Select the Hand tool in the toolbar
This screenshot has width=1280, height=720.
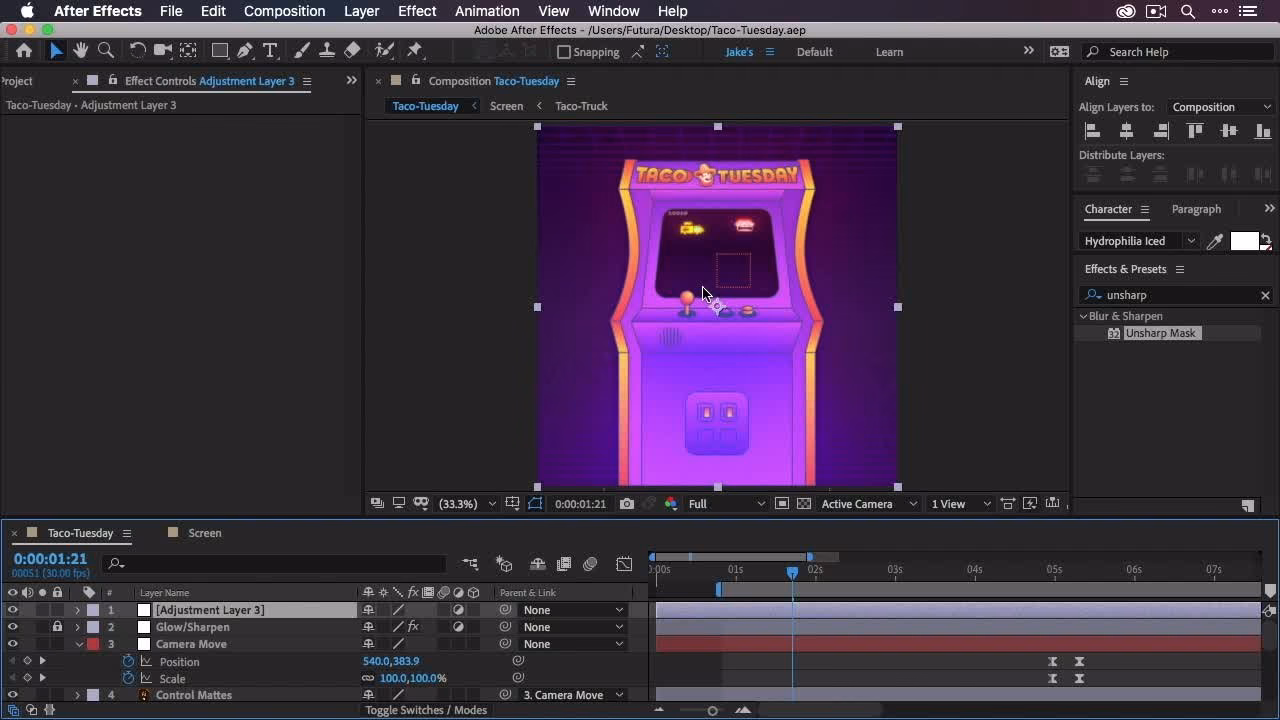[x=80, y=50]
